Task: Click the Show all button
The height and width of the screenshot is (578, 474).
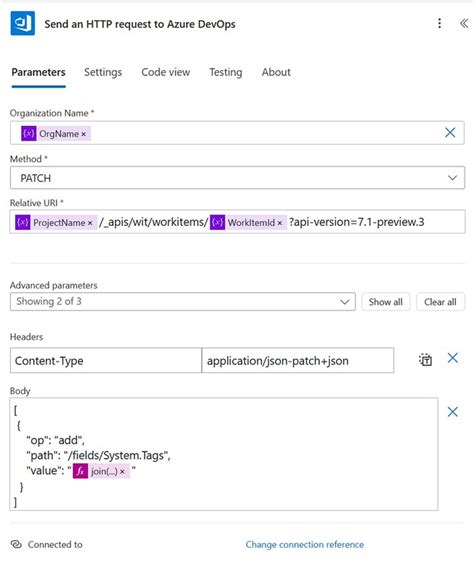Action: tap(386, 302)
